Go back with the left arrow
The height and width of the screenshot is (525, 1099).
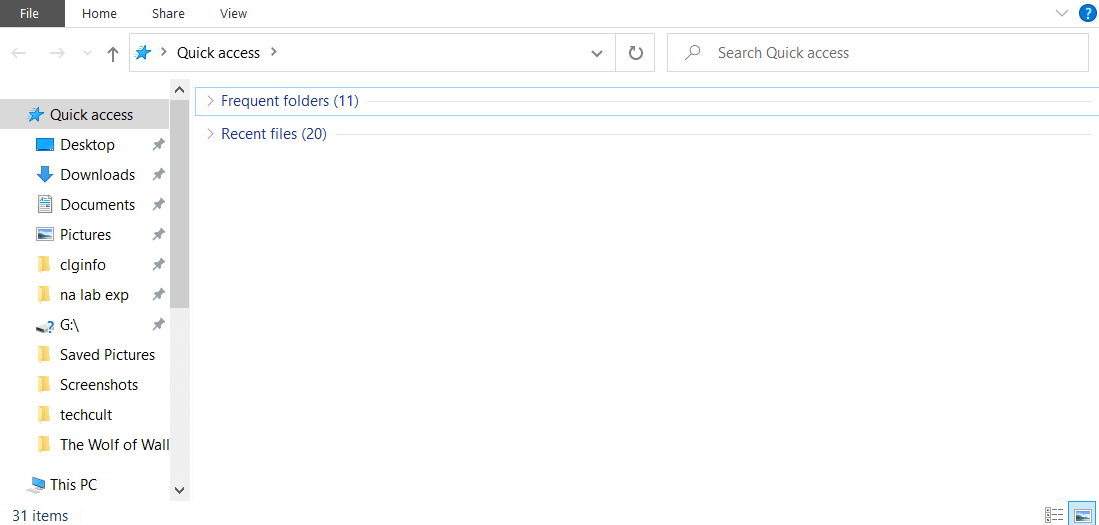tap(19, 53)
